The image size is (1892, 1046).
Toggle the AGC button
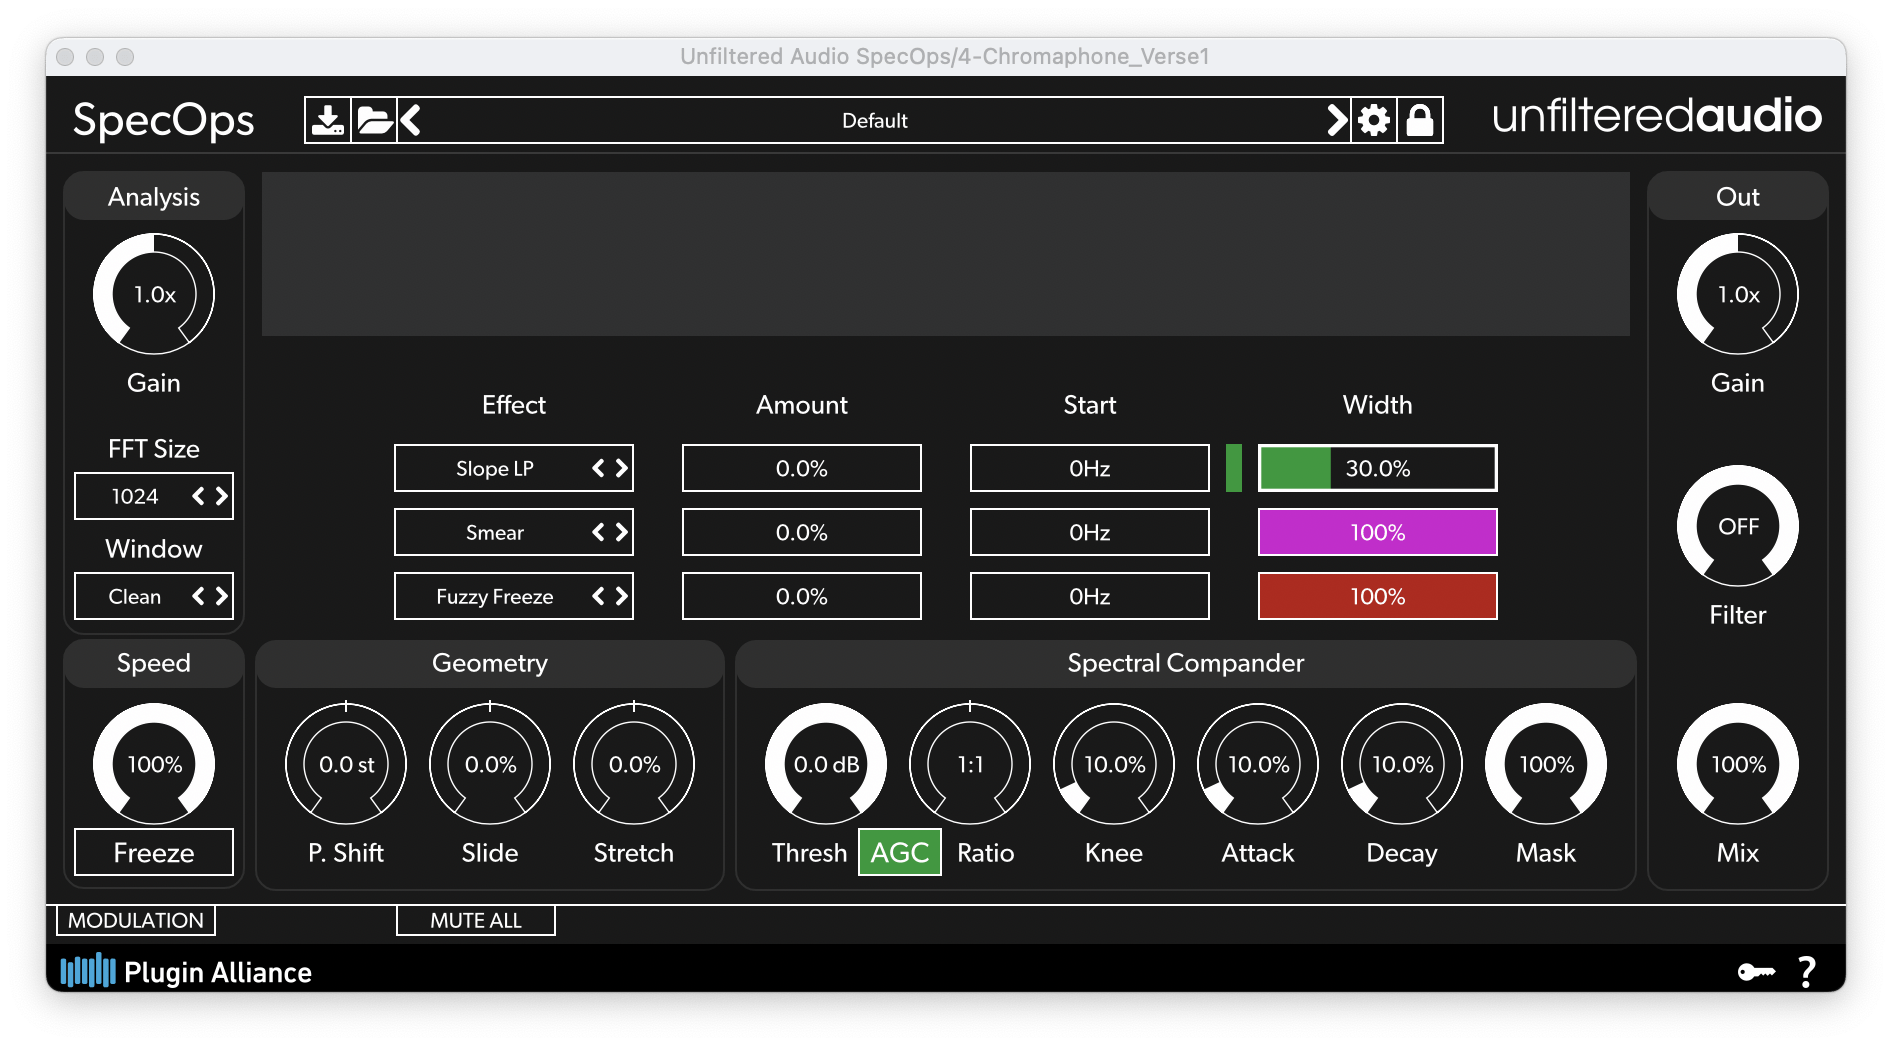point(900,852)
